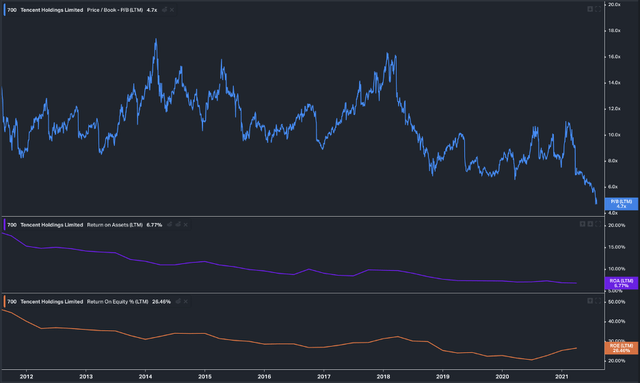Screen dimensions: 640x383
Task: Click the 20.0x label on the P/B axis
Action: 614,4
